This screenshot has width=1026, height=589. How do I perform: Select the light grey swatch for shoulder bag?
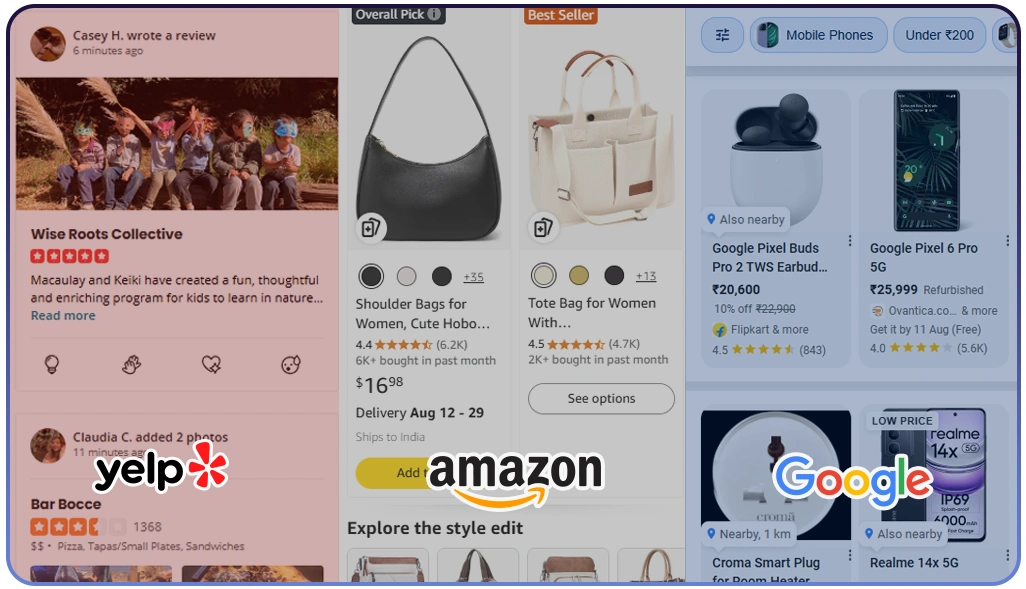(406, 276)
